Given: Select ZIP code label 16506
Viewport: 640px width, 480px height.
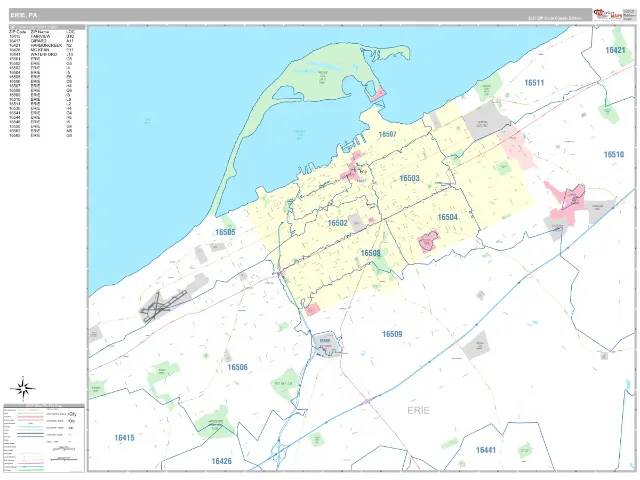Looking at the screenshot, I should coord(237,367).
